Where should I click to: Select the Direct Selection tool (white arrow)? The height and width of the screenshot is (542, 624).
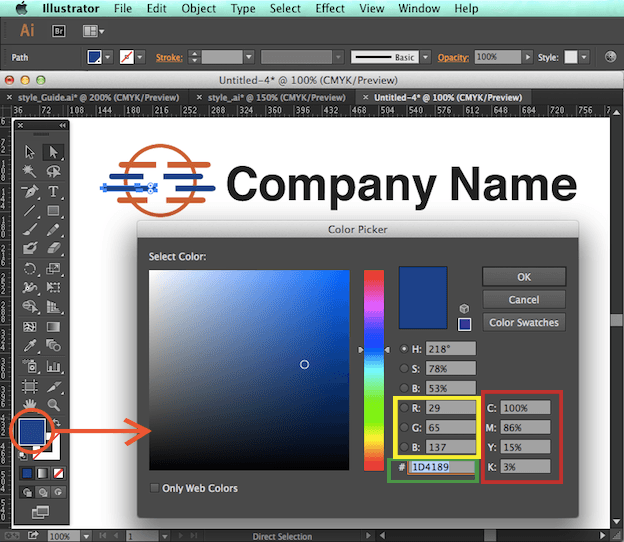coord(53,152)
